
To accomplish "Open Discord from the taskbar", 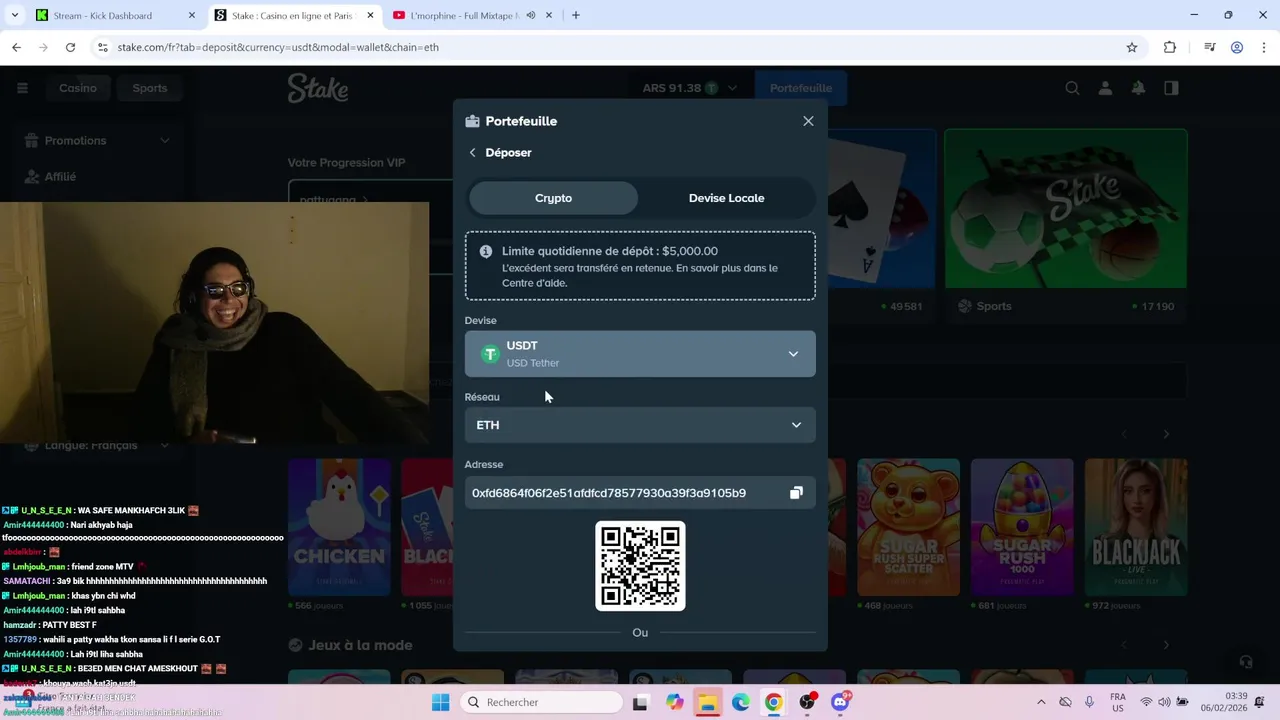I will coord(840,702).
